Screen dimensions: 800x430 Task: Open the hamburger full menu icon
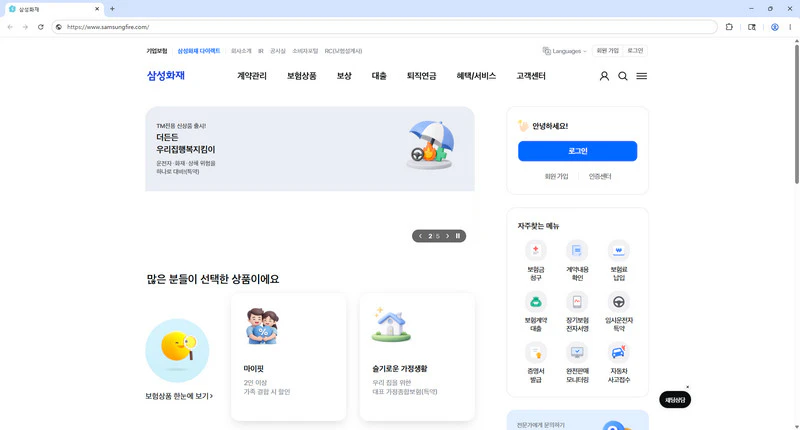[x=642, y=76]
